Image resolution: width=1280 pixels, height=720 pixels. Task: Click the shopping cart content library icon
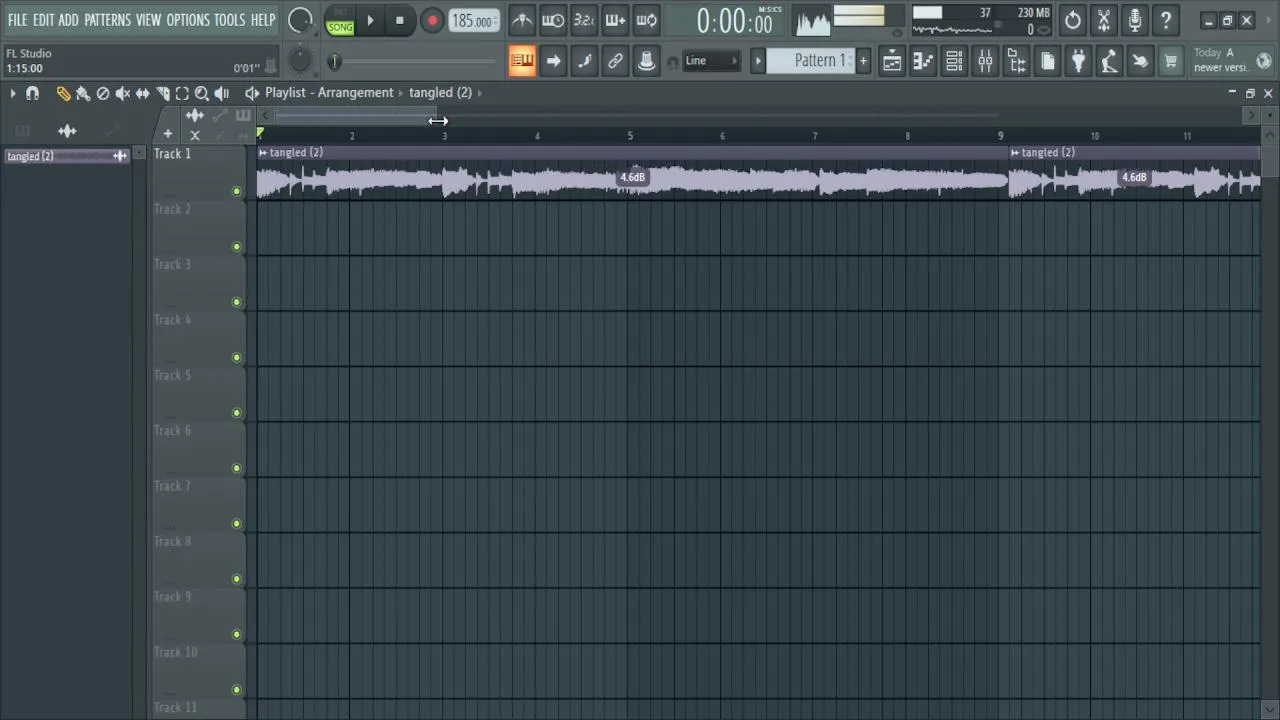point(1171,61)
